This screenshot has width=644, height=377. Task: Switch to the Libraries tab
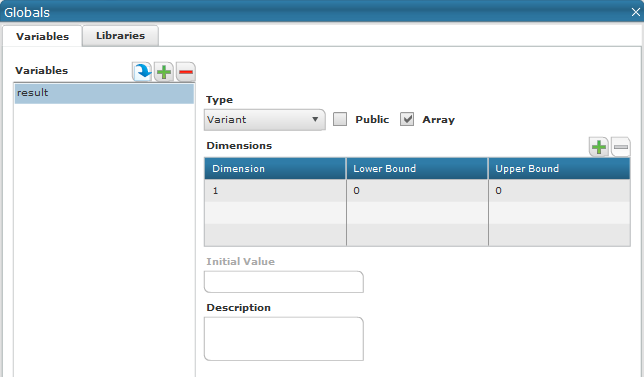pos(120,36)
